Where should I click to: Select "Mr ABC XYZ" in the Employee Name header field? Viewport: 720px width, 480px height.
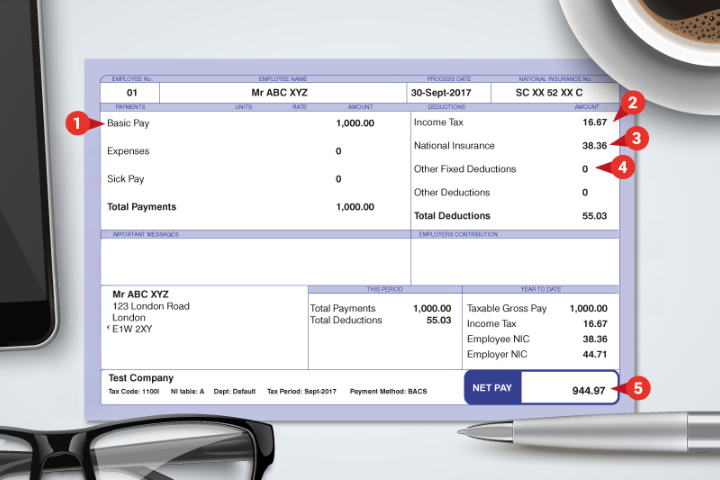point(279,93)
